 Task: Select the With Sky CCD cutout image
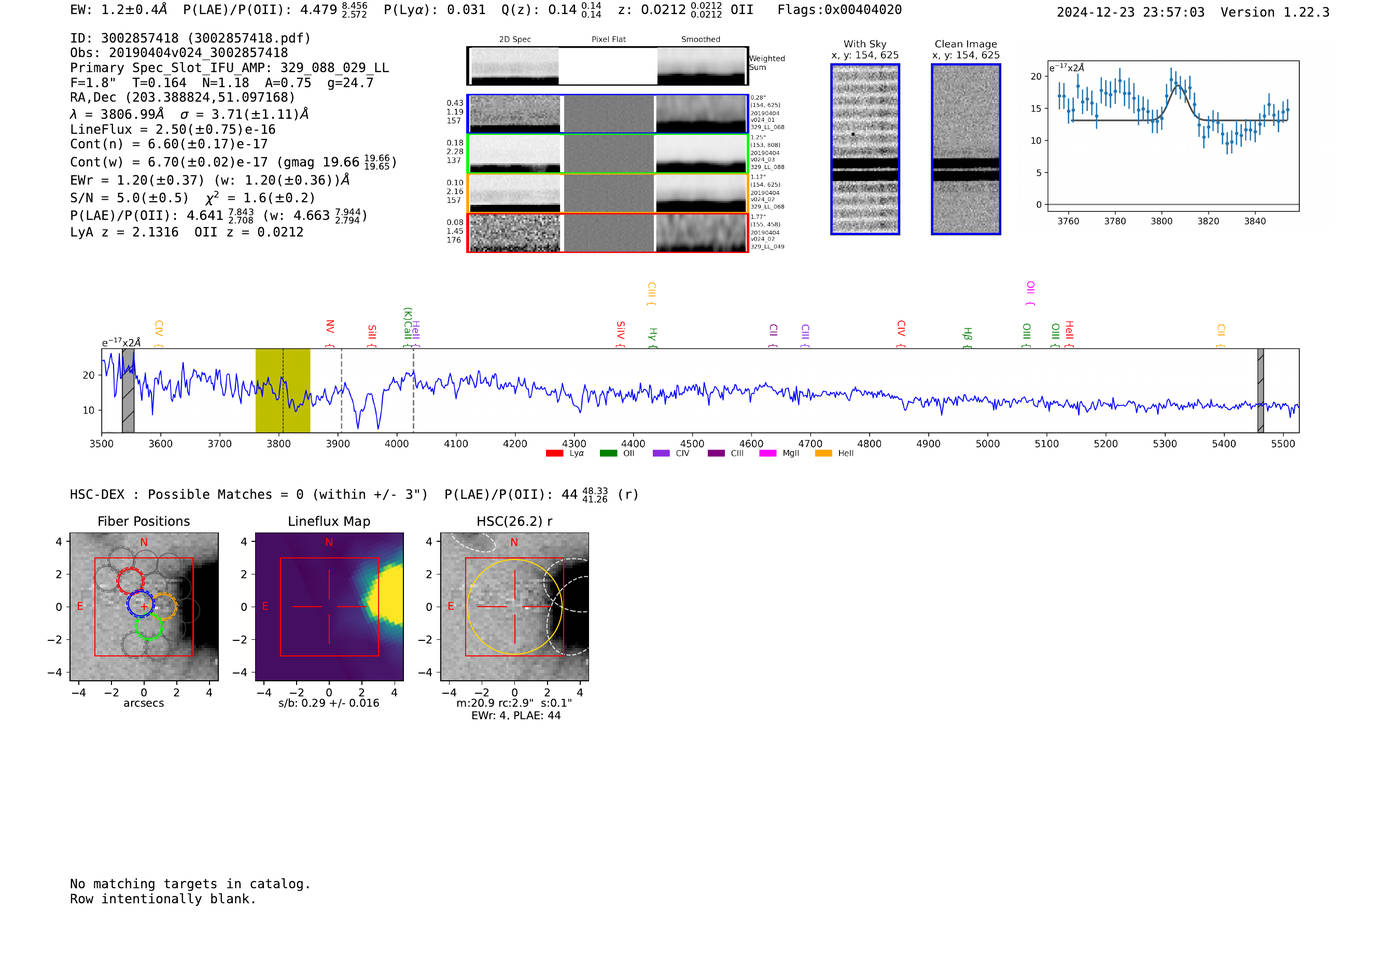tap(865, 149)
